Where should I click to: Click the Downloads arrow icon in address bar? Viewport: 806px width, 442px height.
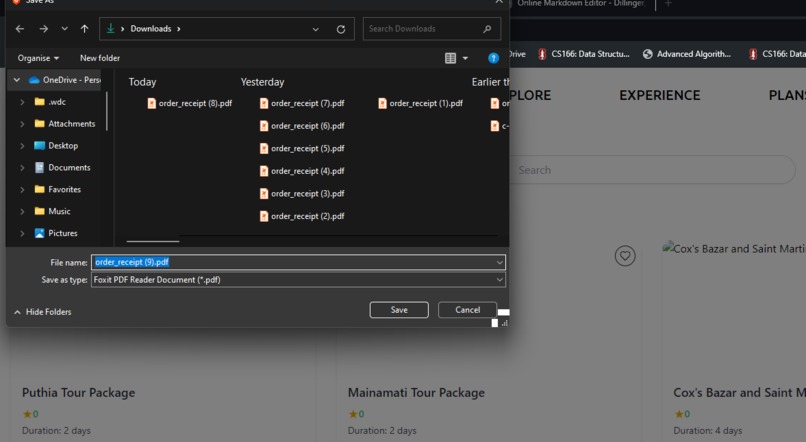click(x=111, y=29)
